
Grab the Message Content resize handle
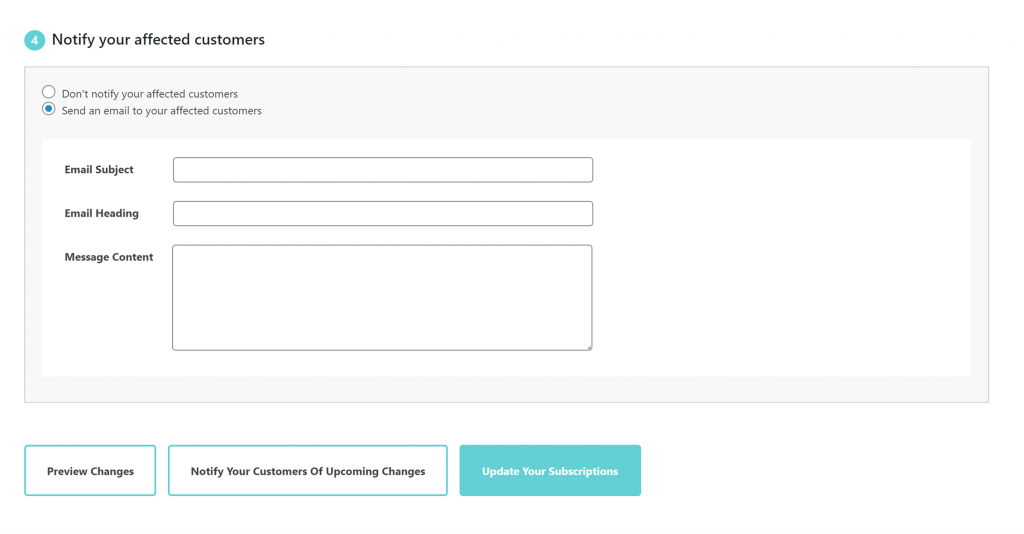pos(588,347)
